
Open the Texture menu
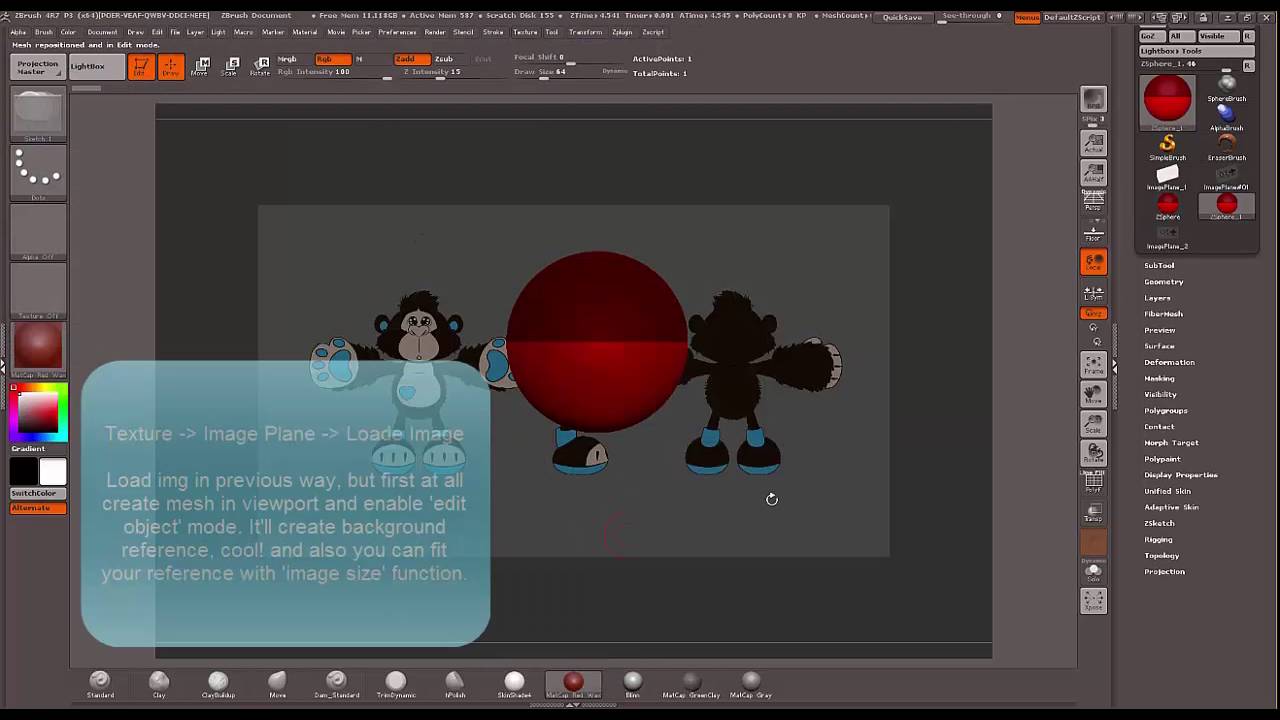tap(524, 32)
